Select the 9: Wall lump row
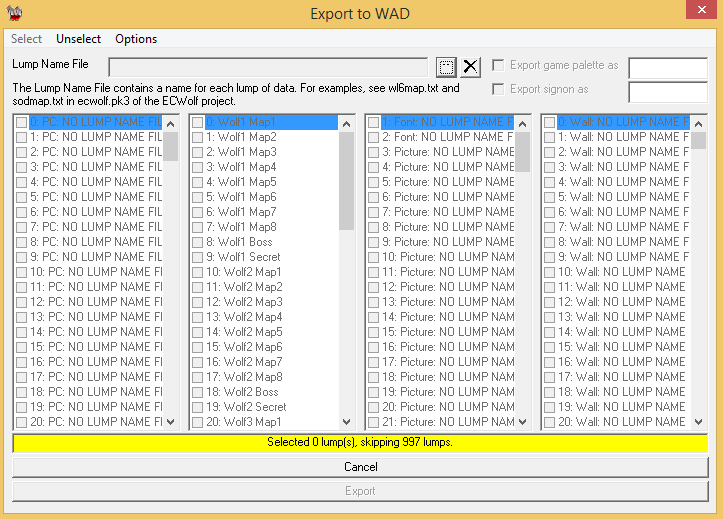Image resolution: width=723 pixels, height=519 pixels. pos(616,257)
